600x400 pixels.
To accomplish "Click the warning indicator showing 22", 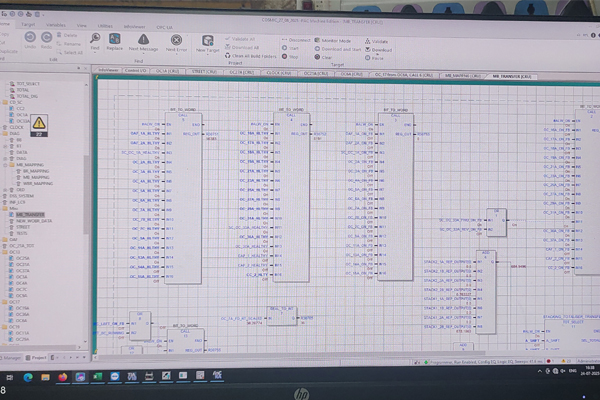I will pyautogui.click(x=39, y=126).
